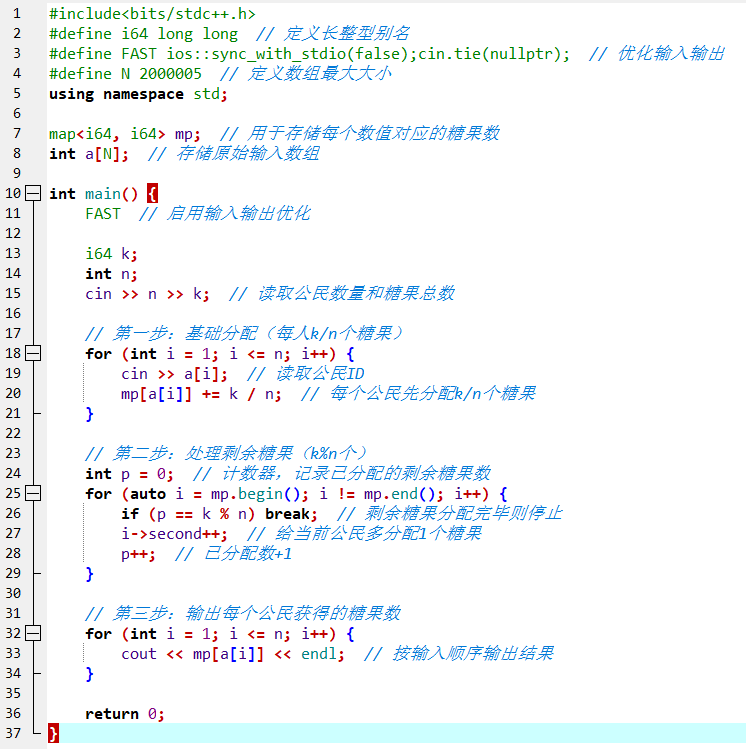
Task: Click the 'main()' function name
Action: (x=111, y=194)
